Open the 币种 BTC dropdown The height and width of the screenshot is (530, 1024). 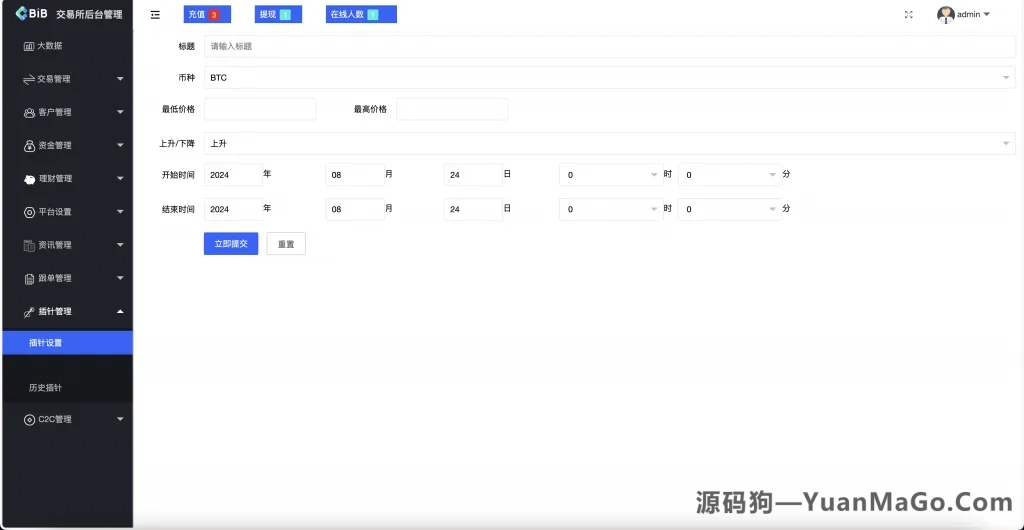[609, 78]
